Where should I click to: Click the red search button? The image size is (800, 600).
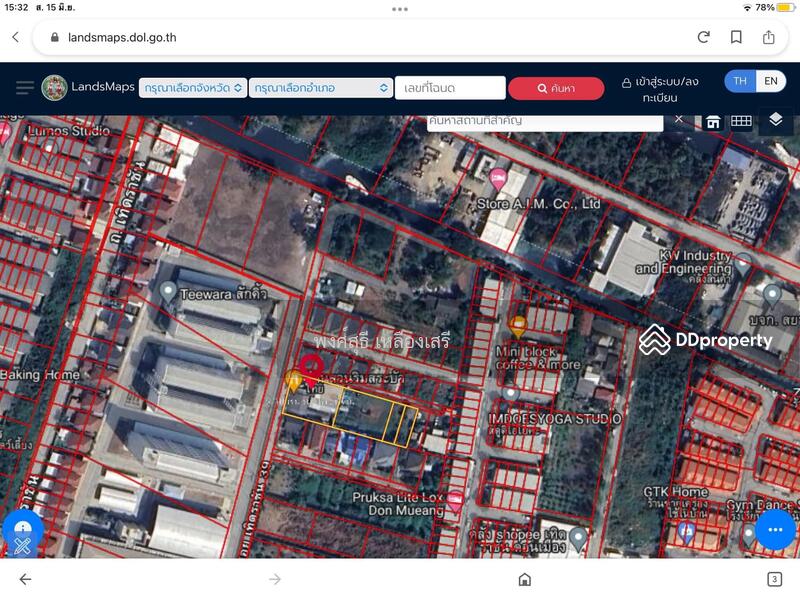coord(556,88)
